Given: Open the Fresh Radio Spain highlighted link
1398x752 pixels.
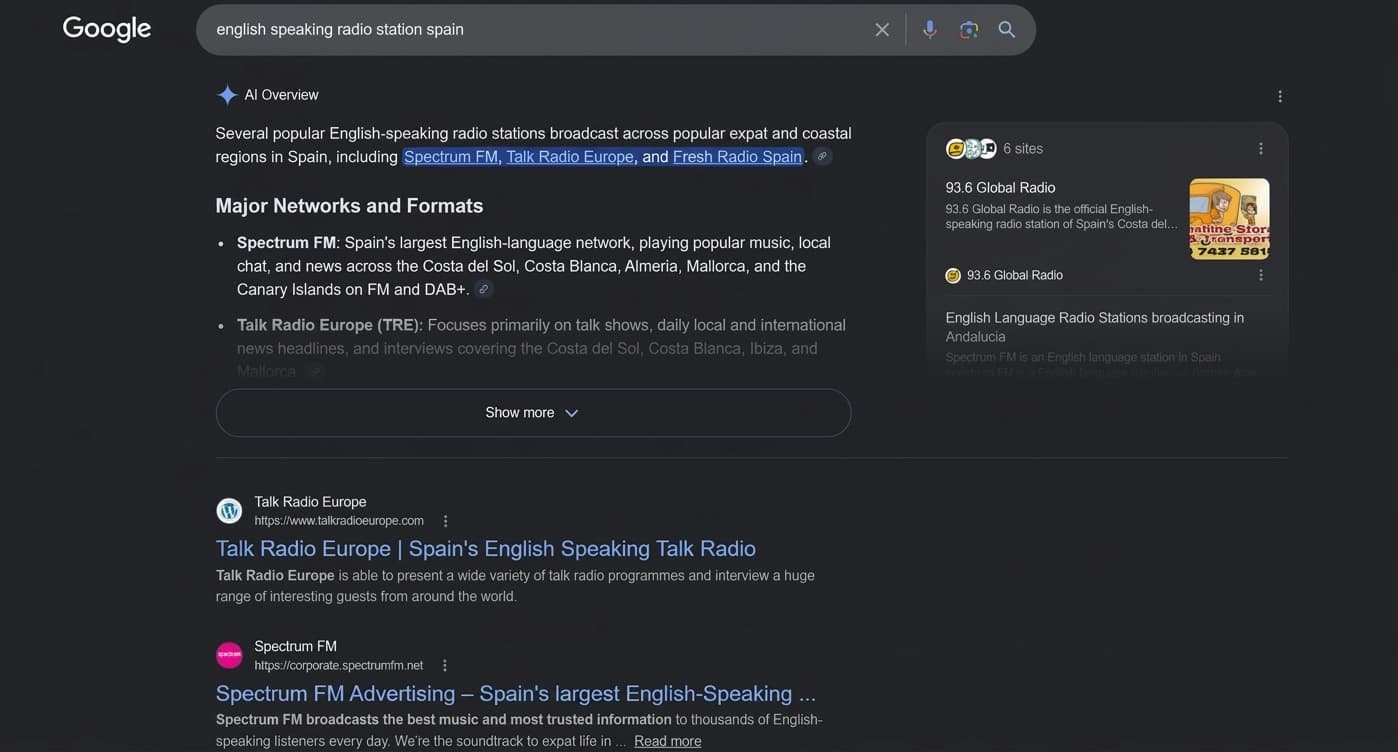Looking at the screenshot, I should pos(737,156).
